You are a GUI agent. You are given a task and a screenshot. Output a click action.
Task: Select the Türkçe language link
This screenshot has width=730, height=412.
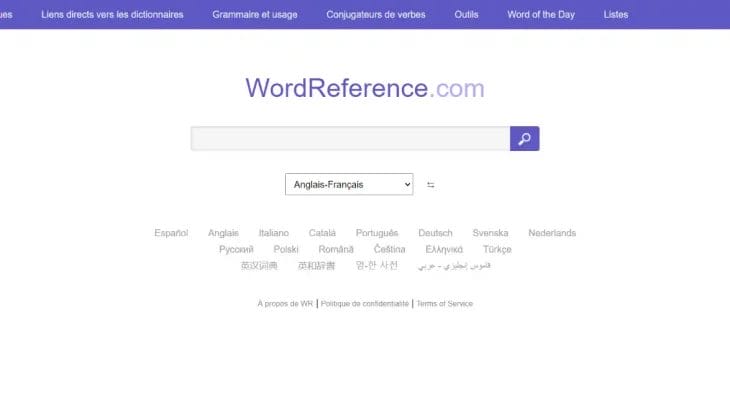point(497,249)
